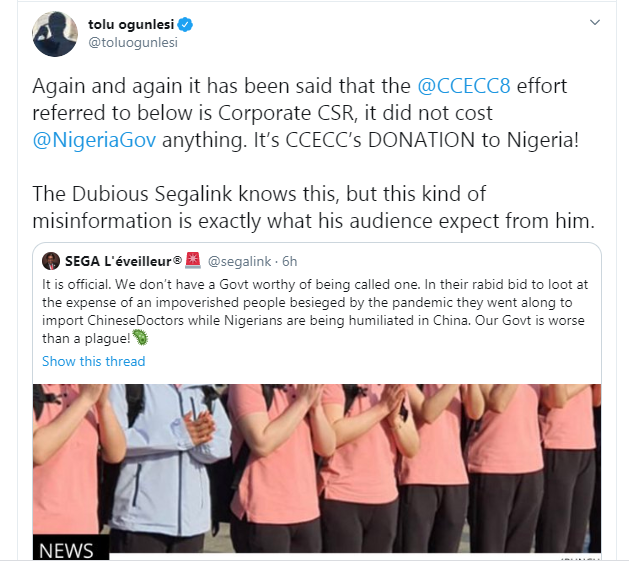
Task: Open the tolu ogunlesi display name
Action: click(131, 24)
